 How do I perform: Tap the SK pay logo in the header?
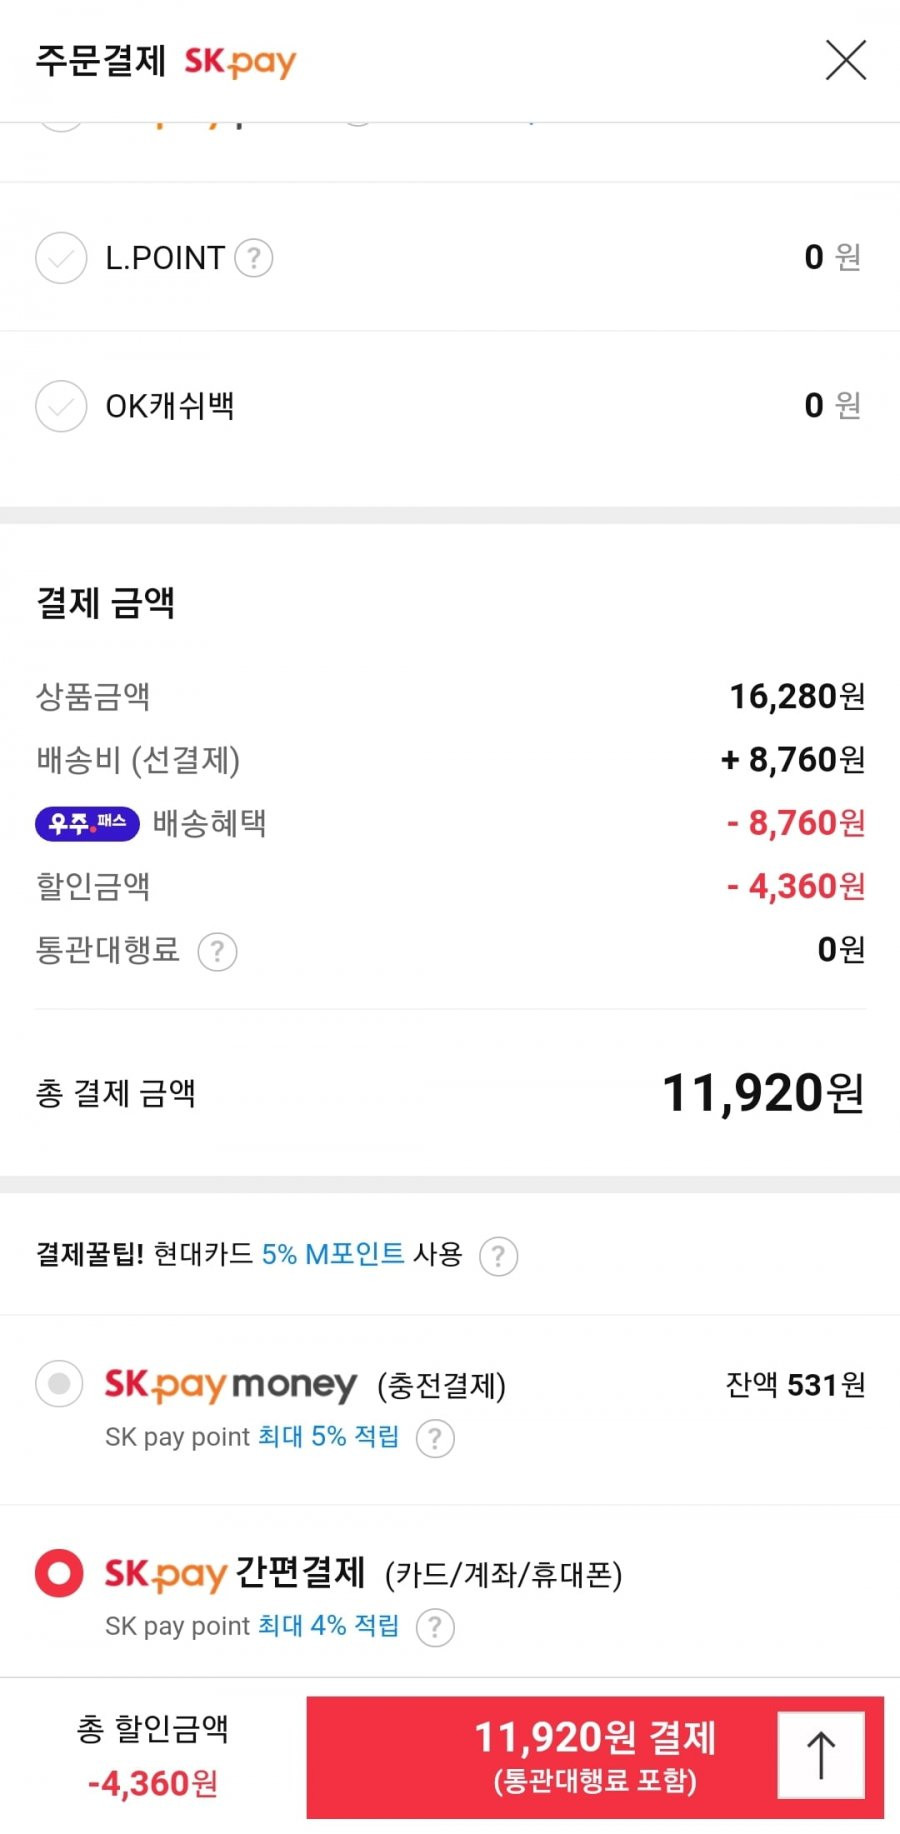240,62
